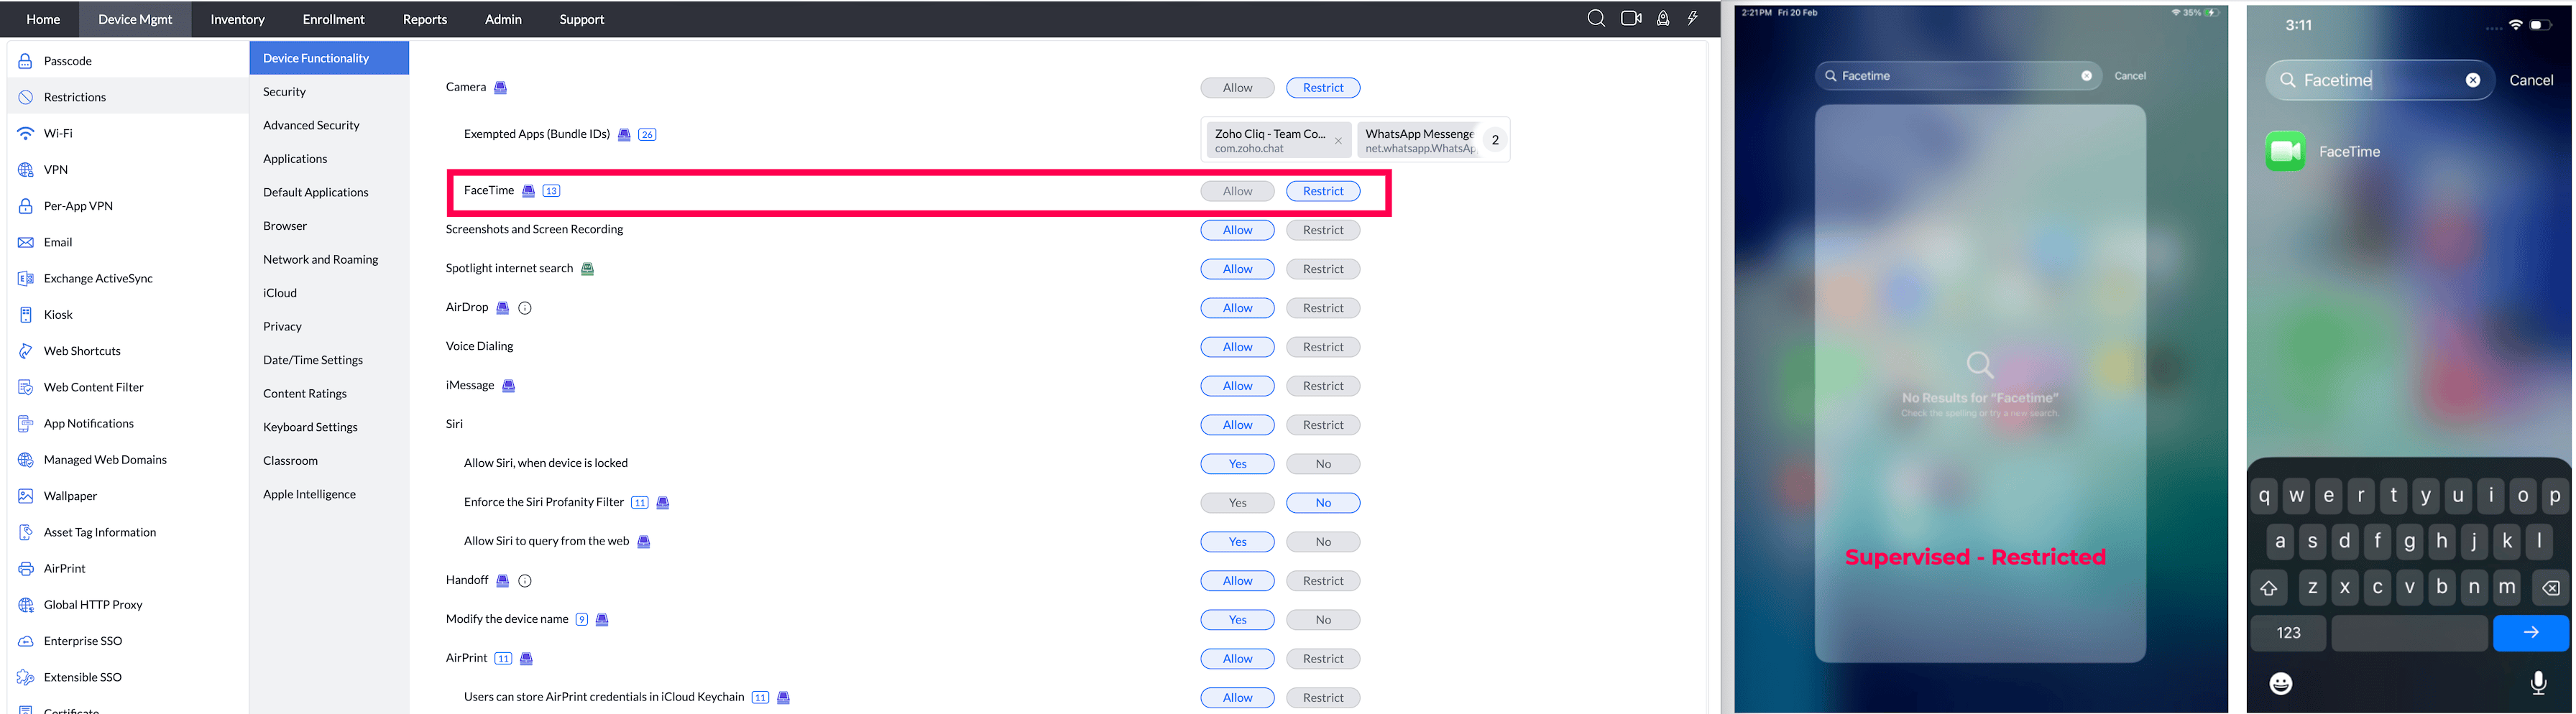Click the Exempted Apps bundle ID field
Screen dimensions: 2576x714
pyautogui.click(x=1356, y=140)
